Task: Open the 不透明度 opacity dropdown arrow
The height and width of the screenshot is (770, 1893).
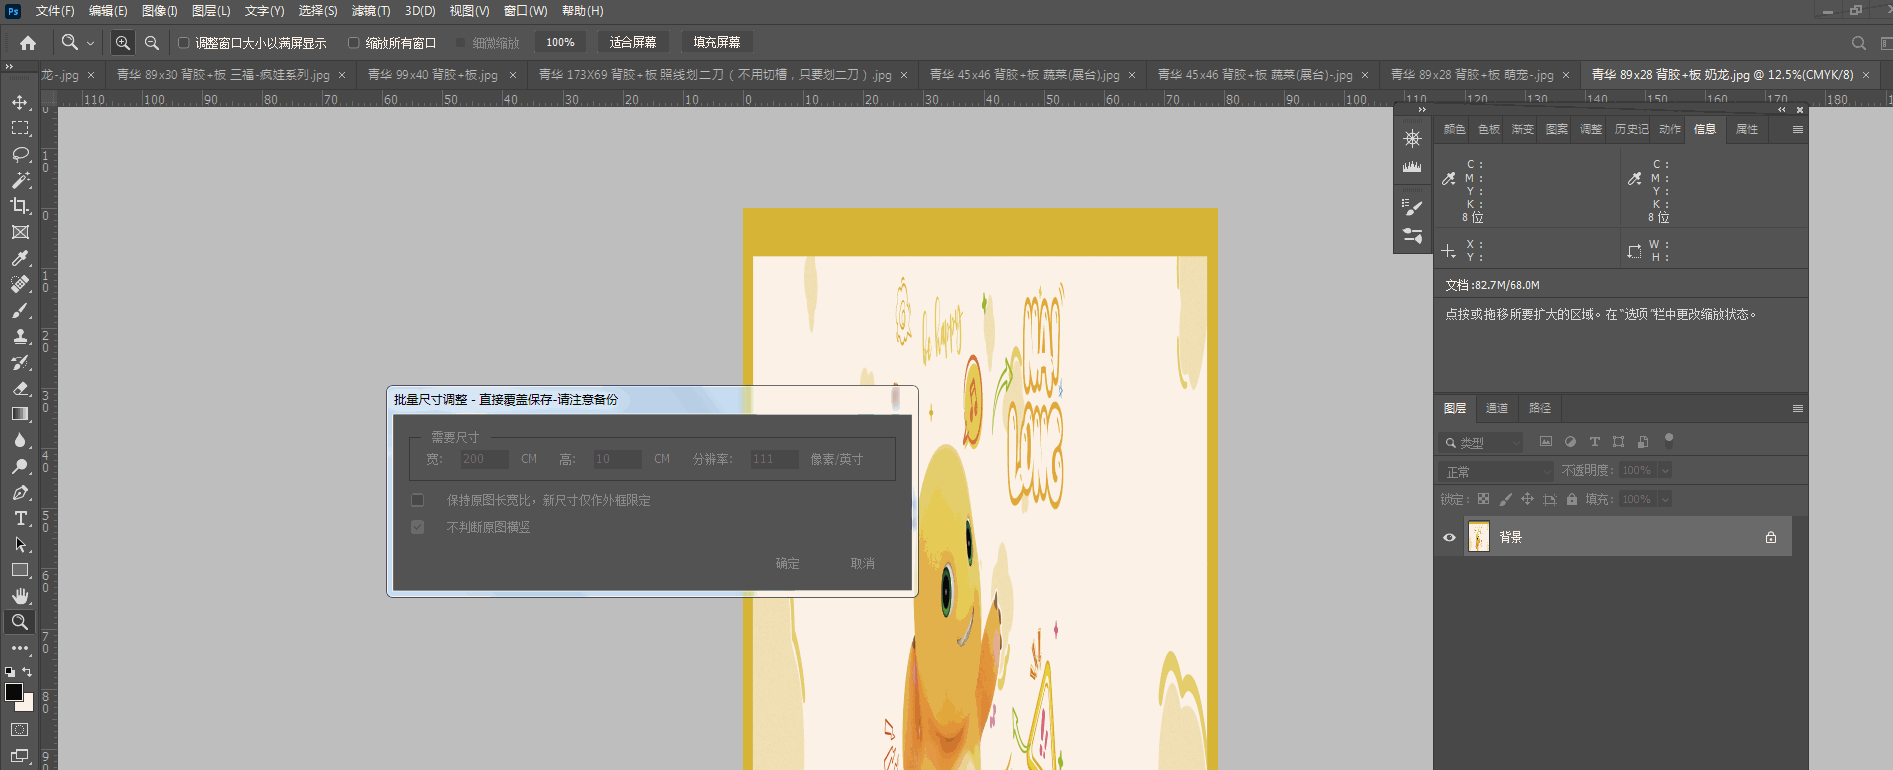Action: click(1665, 470)
